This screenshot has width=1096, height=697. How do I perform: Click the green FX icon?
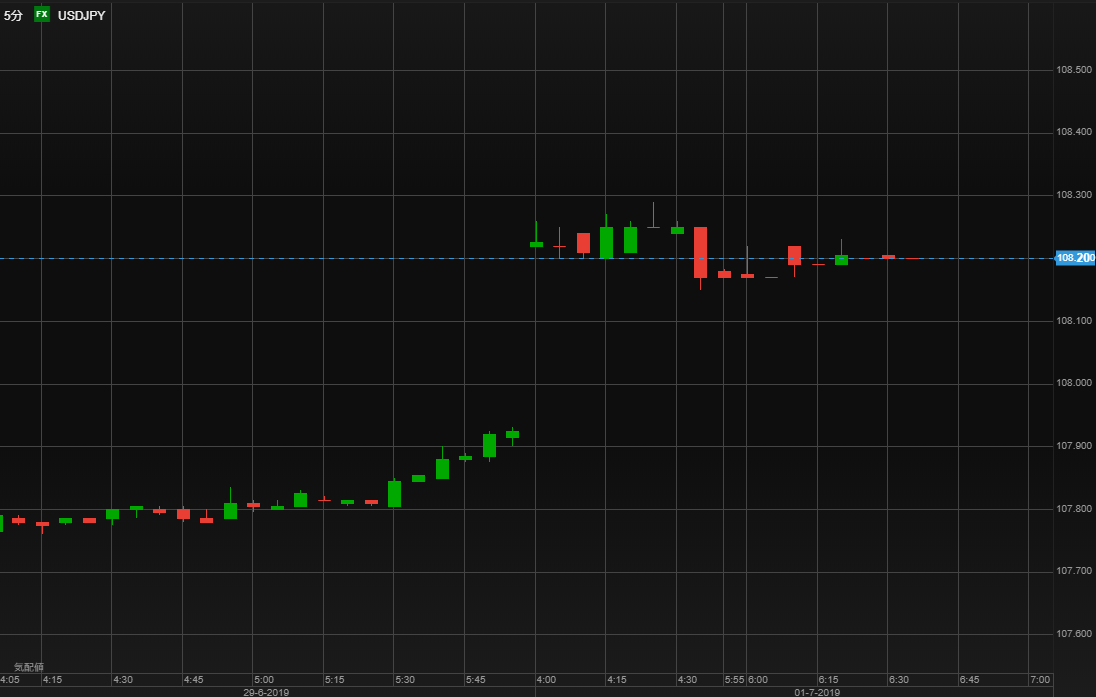42,15
